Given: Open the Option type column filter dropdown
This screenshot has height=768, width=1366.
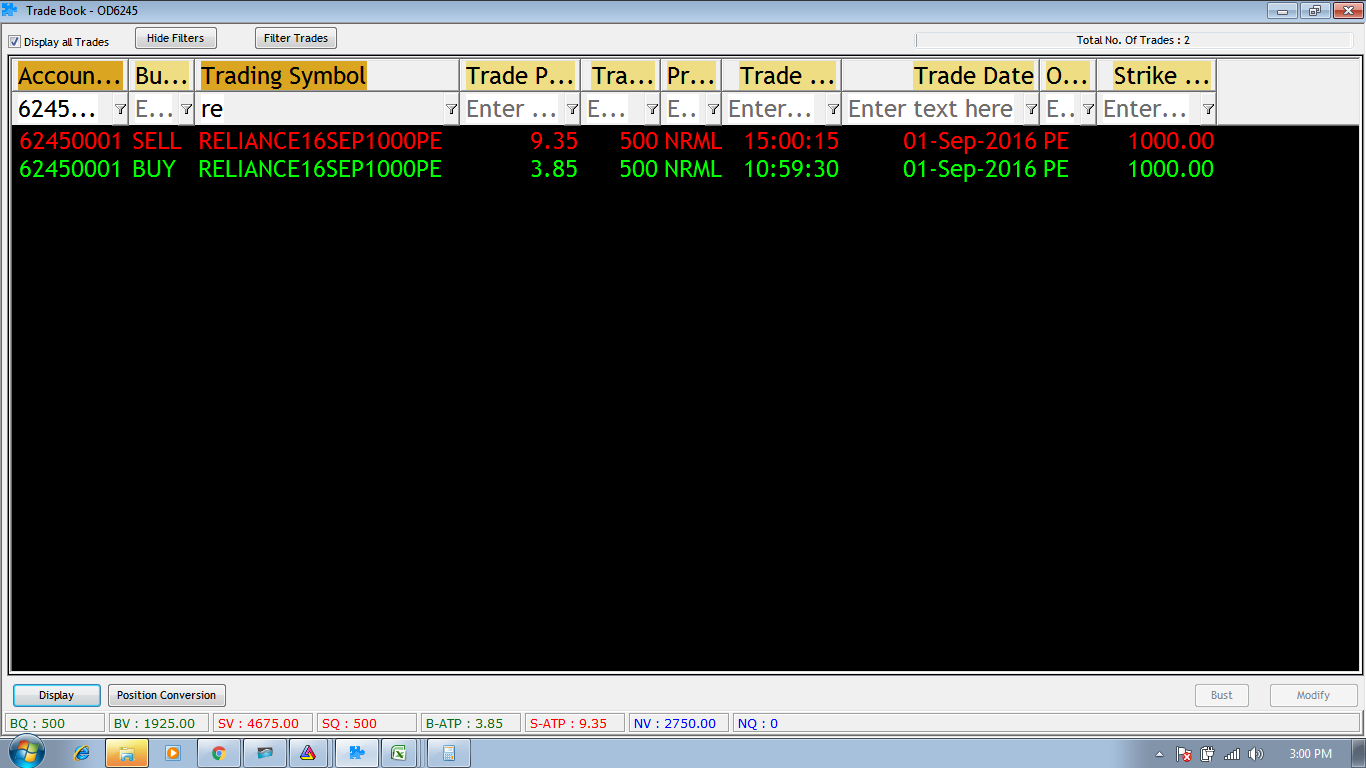Looking at the screenshot, I should point(1088,109).
